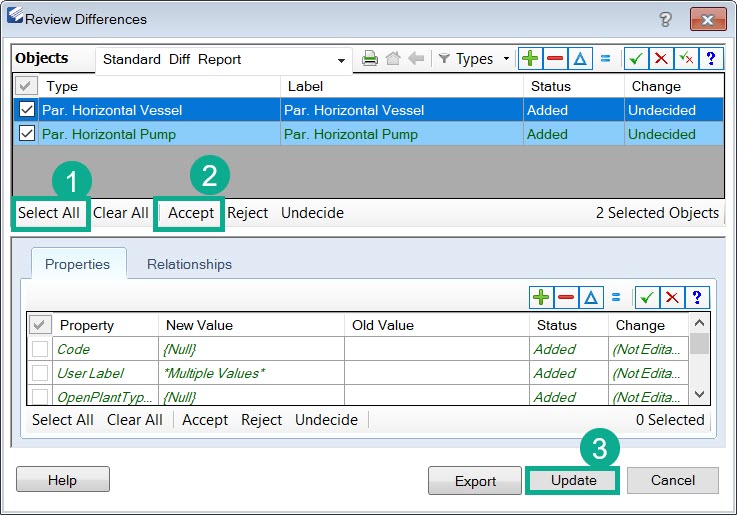Click Accept under Objects list
This screenshot has width=737, height=515.
(191, 213)
